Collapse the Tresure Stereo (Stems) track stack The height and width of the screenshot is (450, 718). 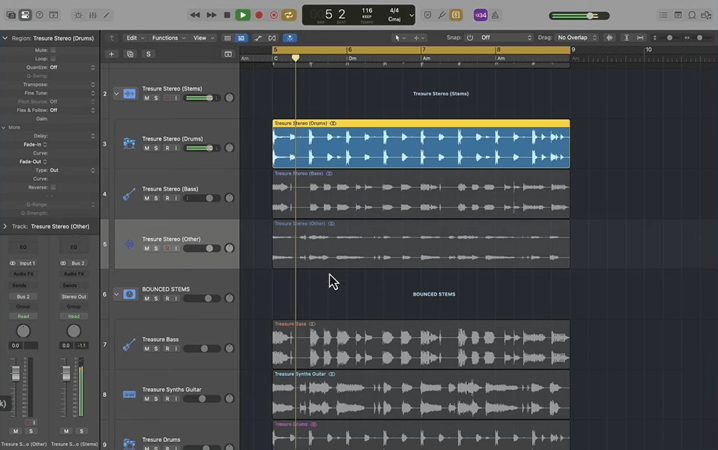(x=116, y=93)
